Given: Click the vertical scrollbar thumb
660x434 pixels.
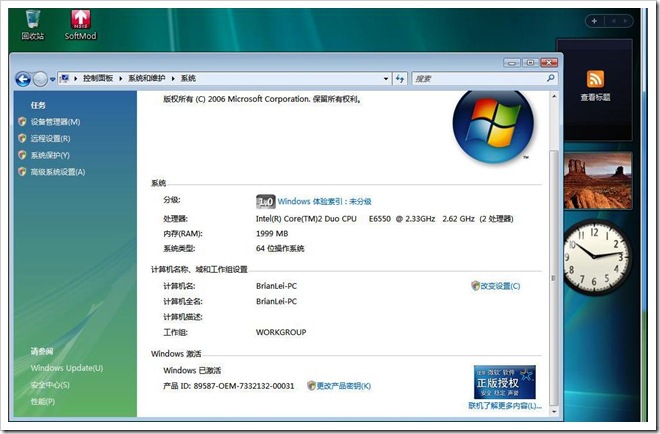Looking at the screenshot, I should click(x=554, y=278).
